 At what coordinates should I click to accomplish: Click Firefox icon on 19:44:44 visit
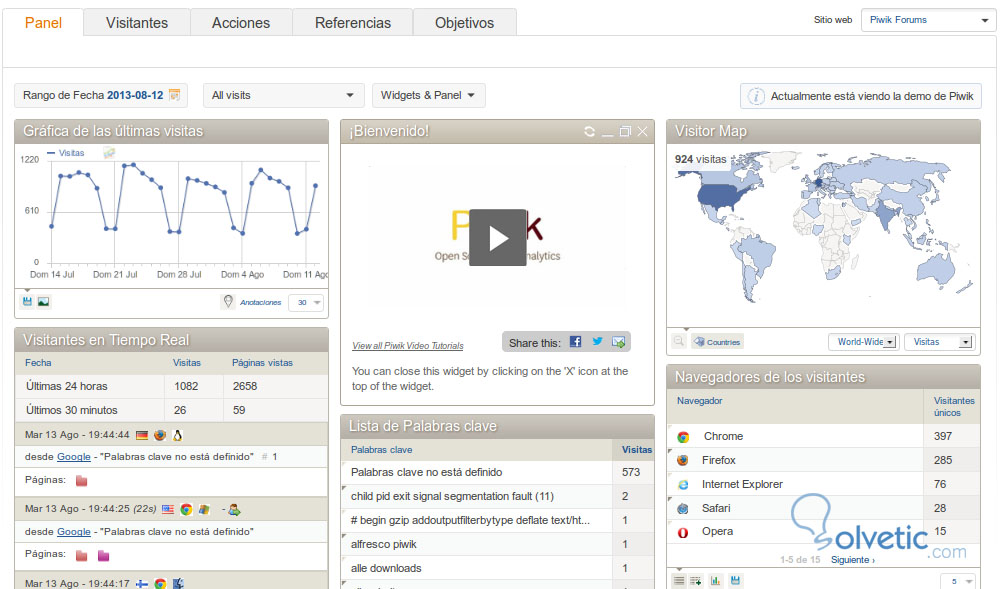pos(160,435)
